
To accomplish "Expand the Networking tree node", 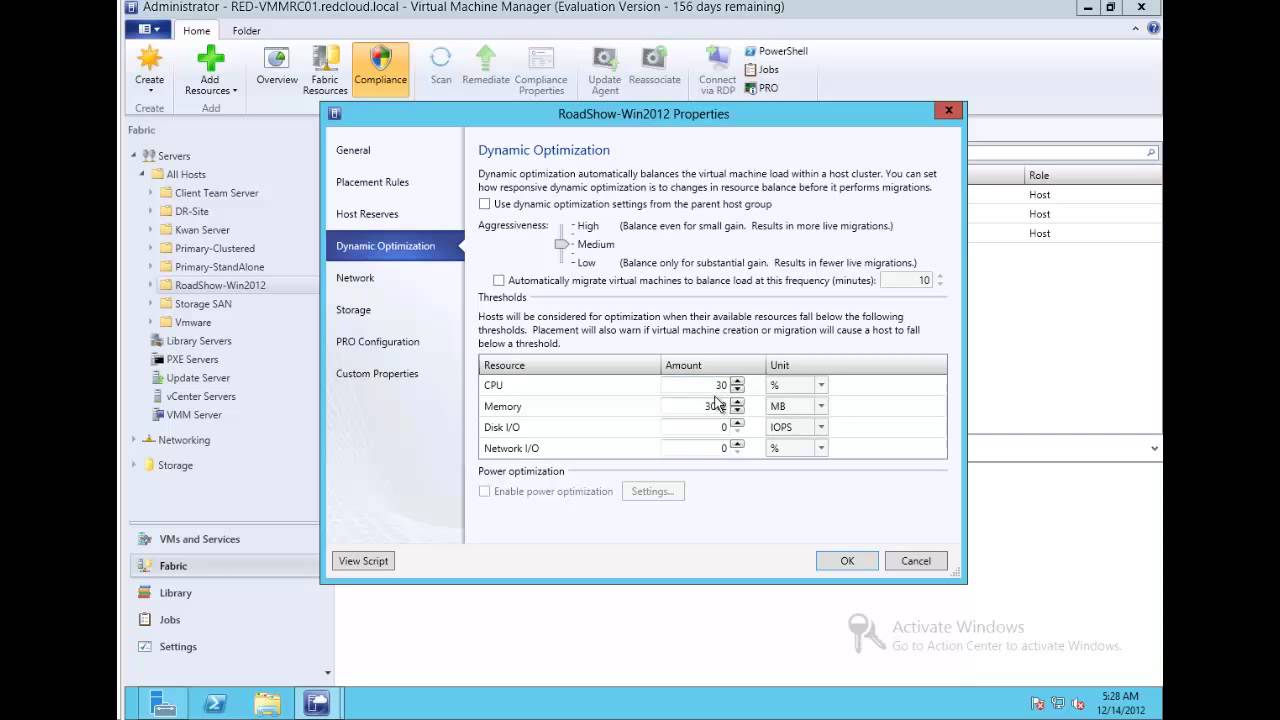I will 134,440.
